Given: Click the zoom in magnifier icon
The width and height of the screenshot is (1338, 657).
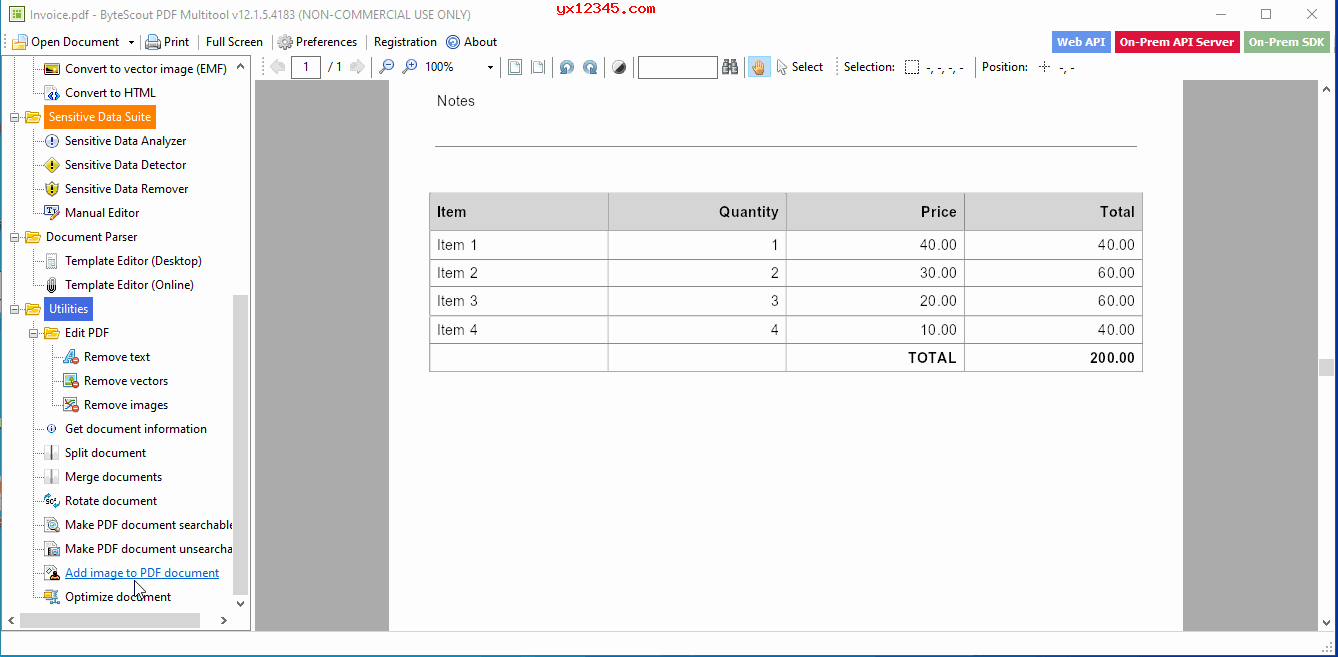Looking at the screenshot, I should 410,67.
